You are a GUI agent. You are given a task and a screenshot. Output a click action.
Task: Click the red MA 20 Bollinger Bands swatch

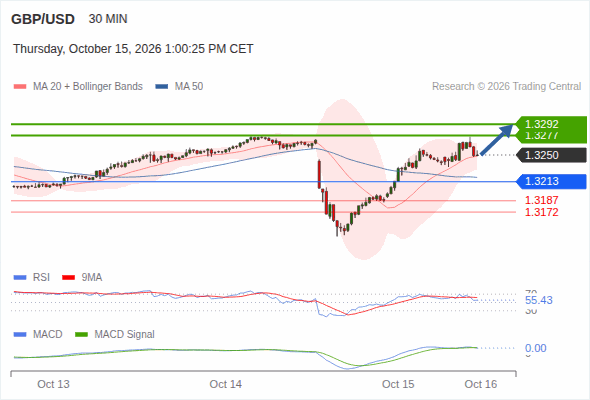coord(20,87)
